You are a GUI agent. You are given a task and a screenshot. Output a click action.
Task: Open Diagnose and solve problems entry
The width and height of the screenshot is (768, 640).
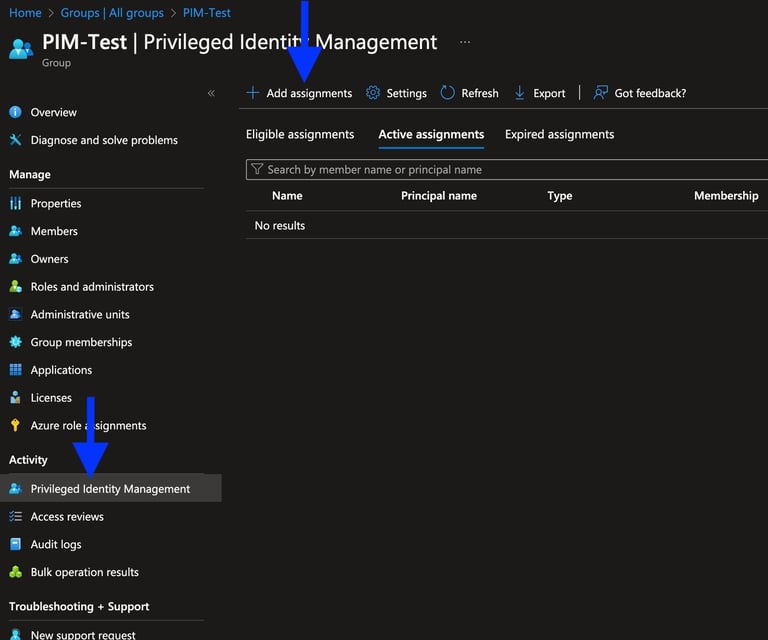(104, 140)
